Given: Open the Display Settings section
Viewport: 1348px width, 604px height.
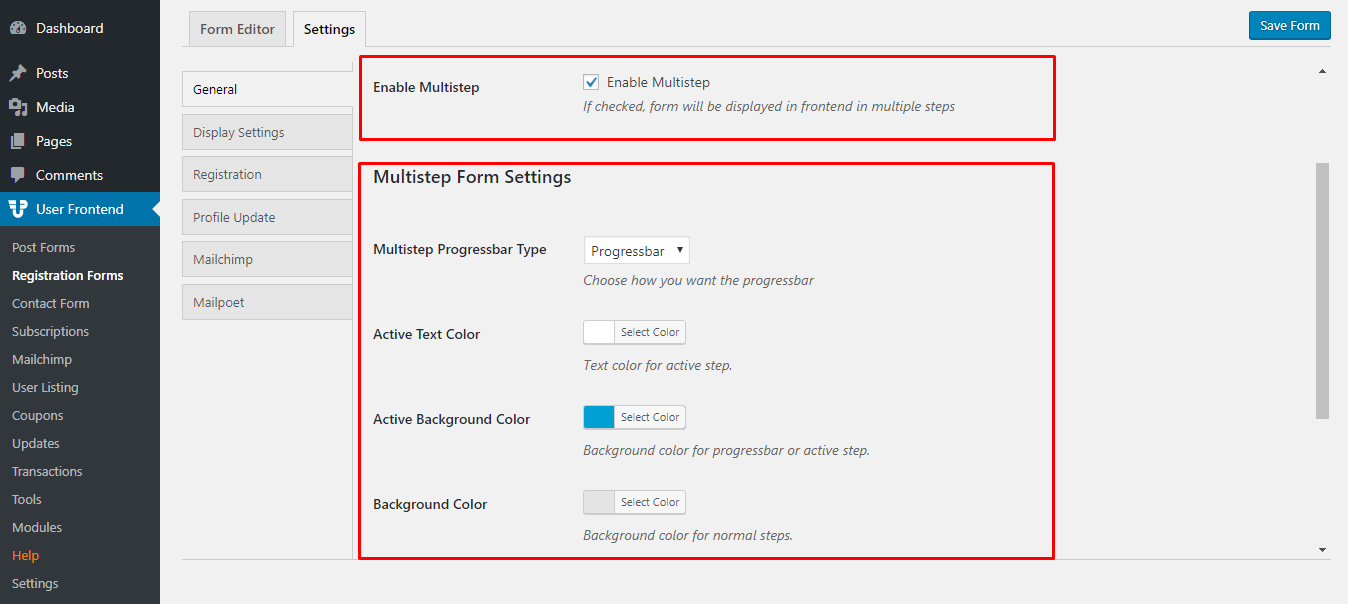Looking at the screenshot, I should 267,132.
